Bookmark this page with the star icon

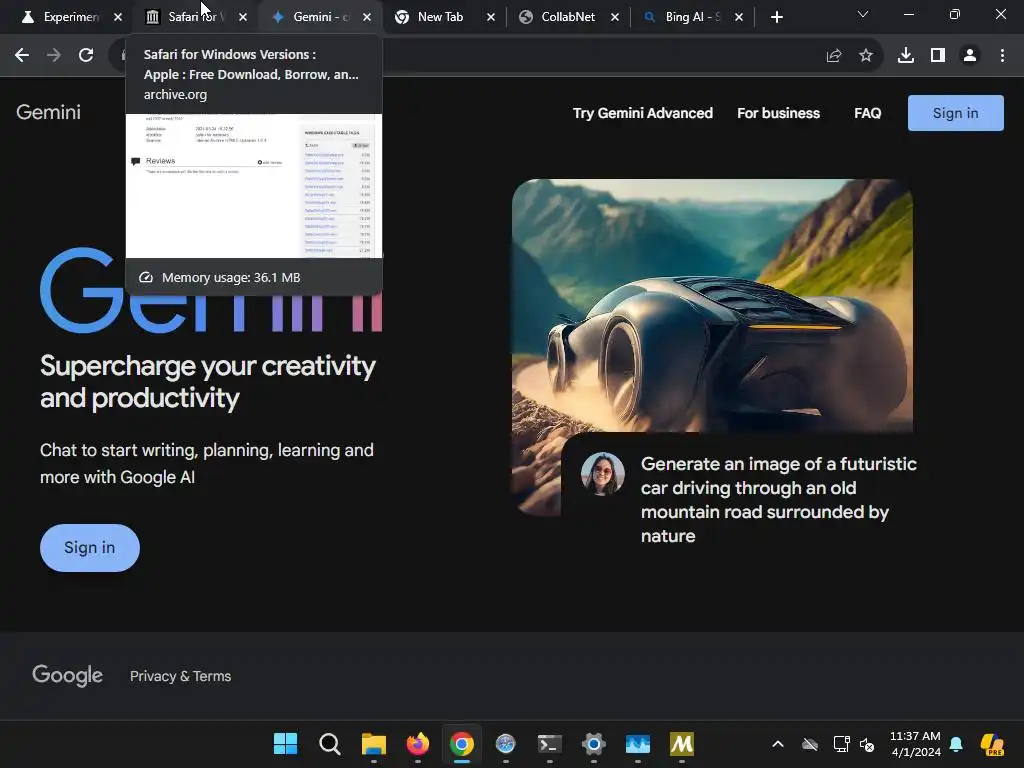click(866, 56)
